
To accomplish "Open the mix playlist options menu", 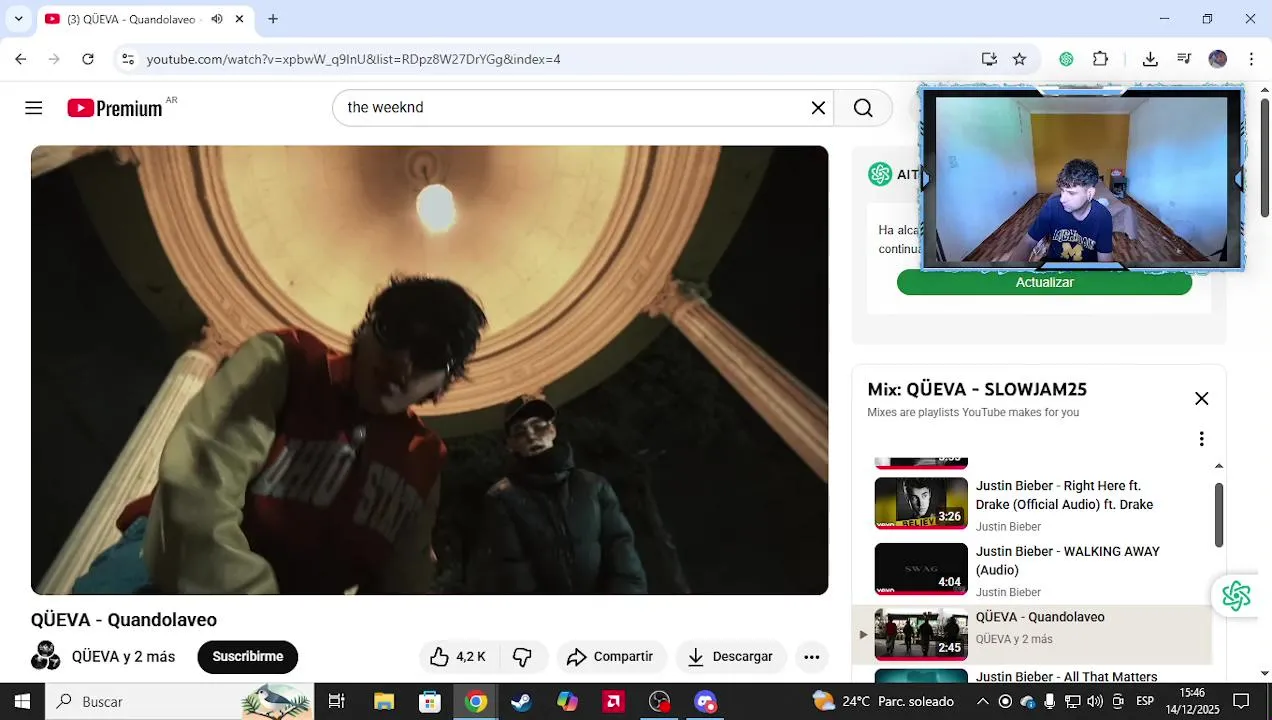I will (1202, 439).
